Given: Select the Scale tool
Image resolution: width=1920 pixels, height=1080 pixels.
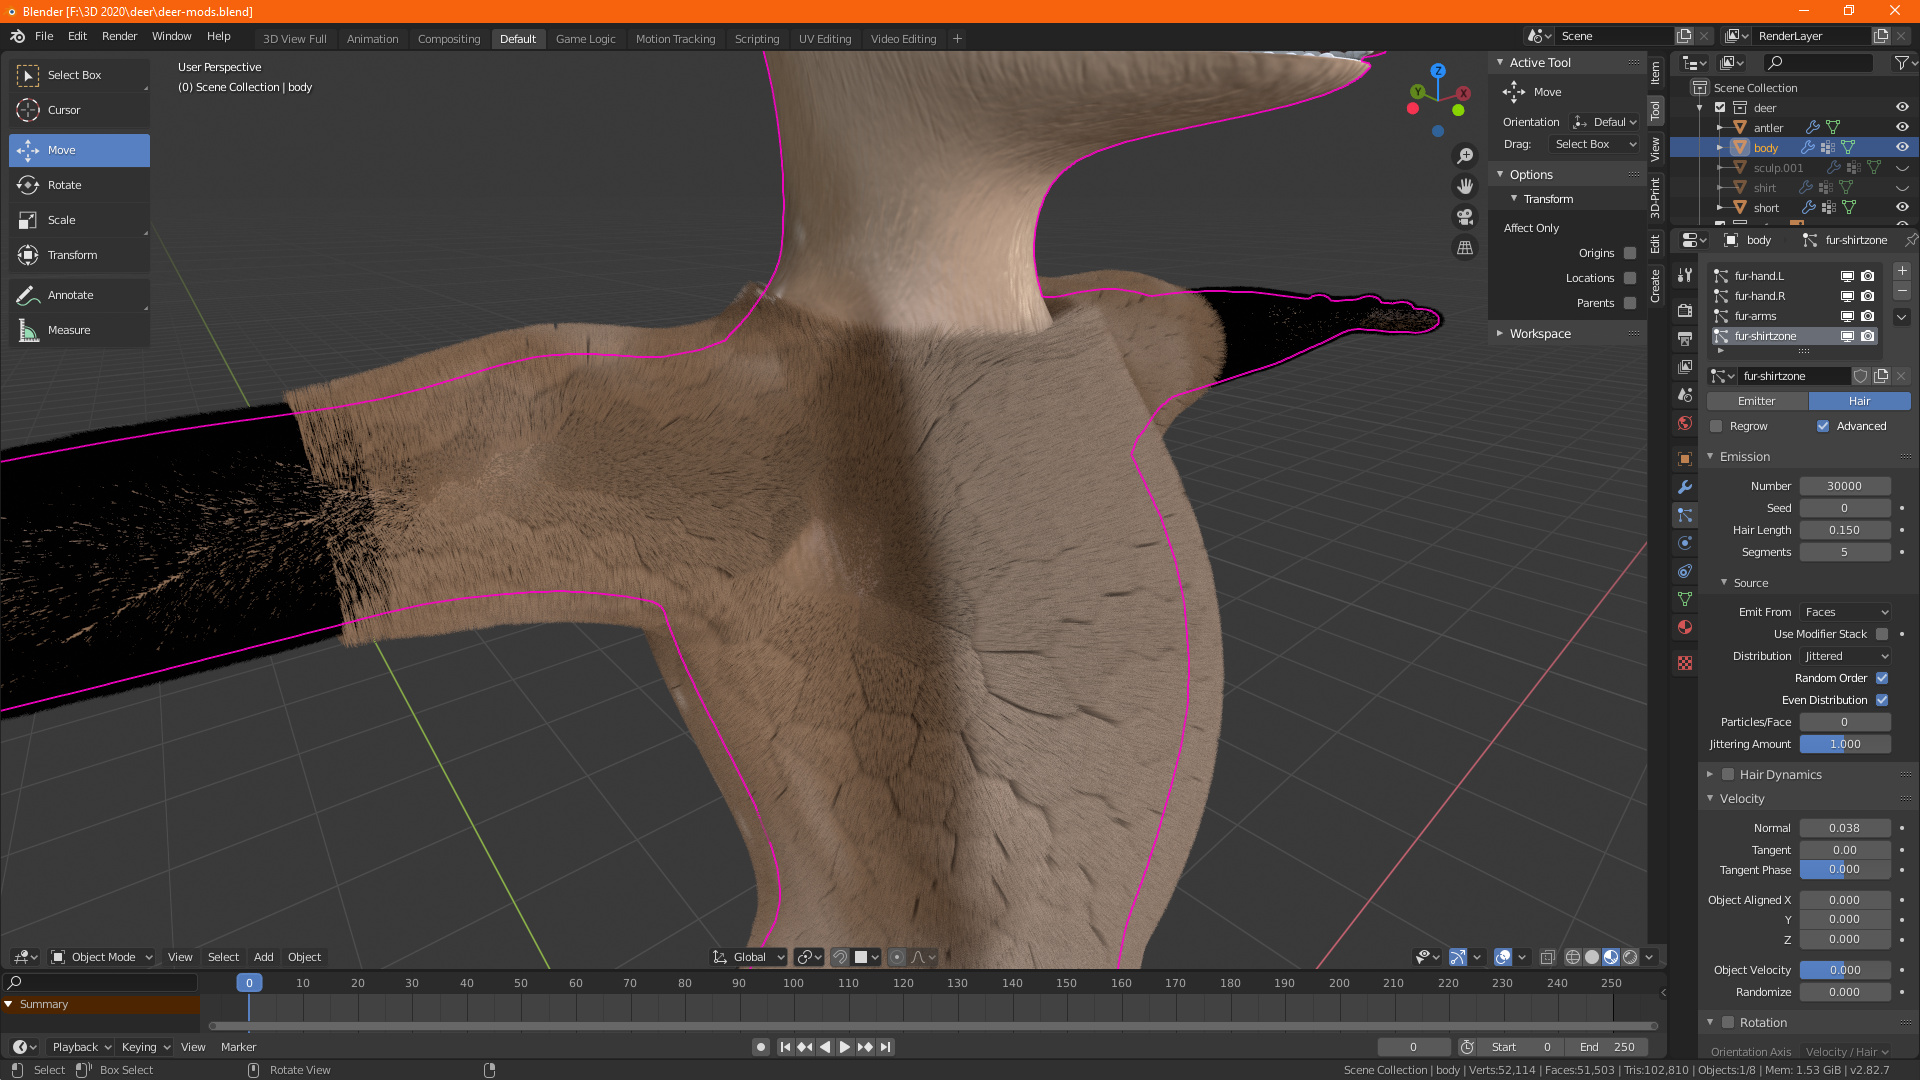Looking at the screenshot, I should pos(79,220).
